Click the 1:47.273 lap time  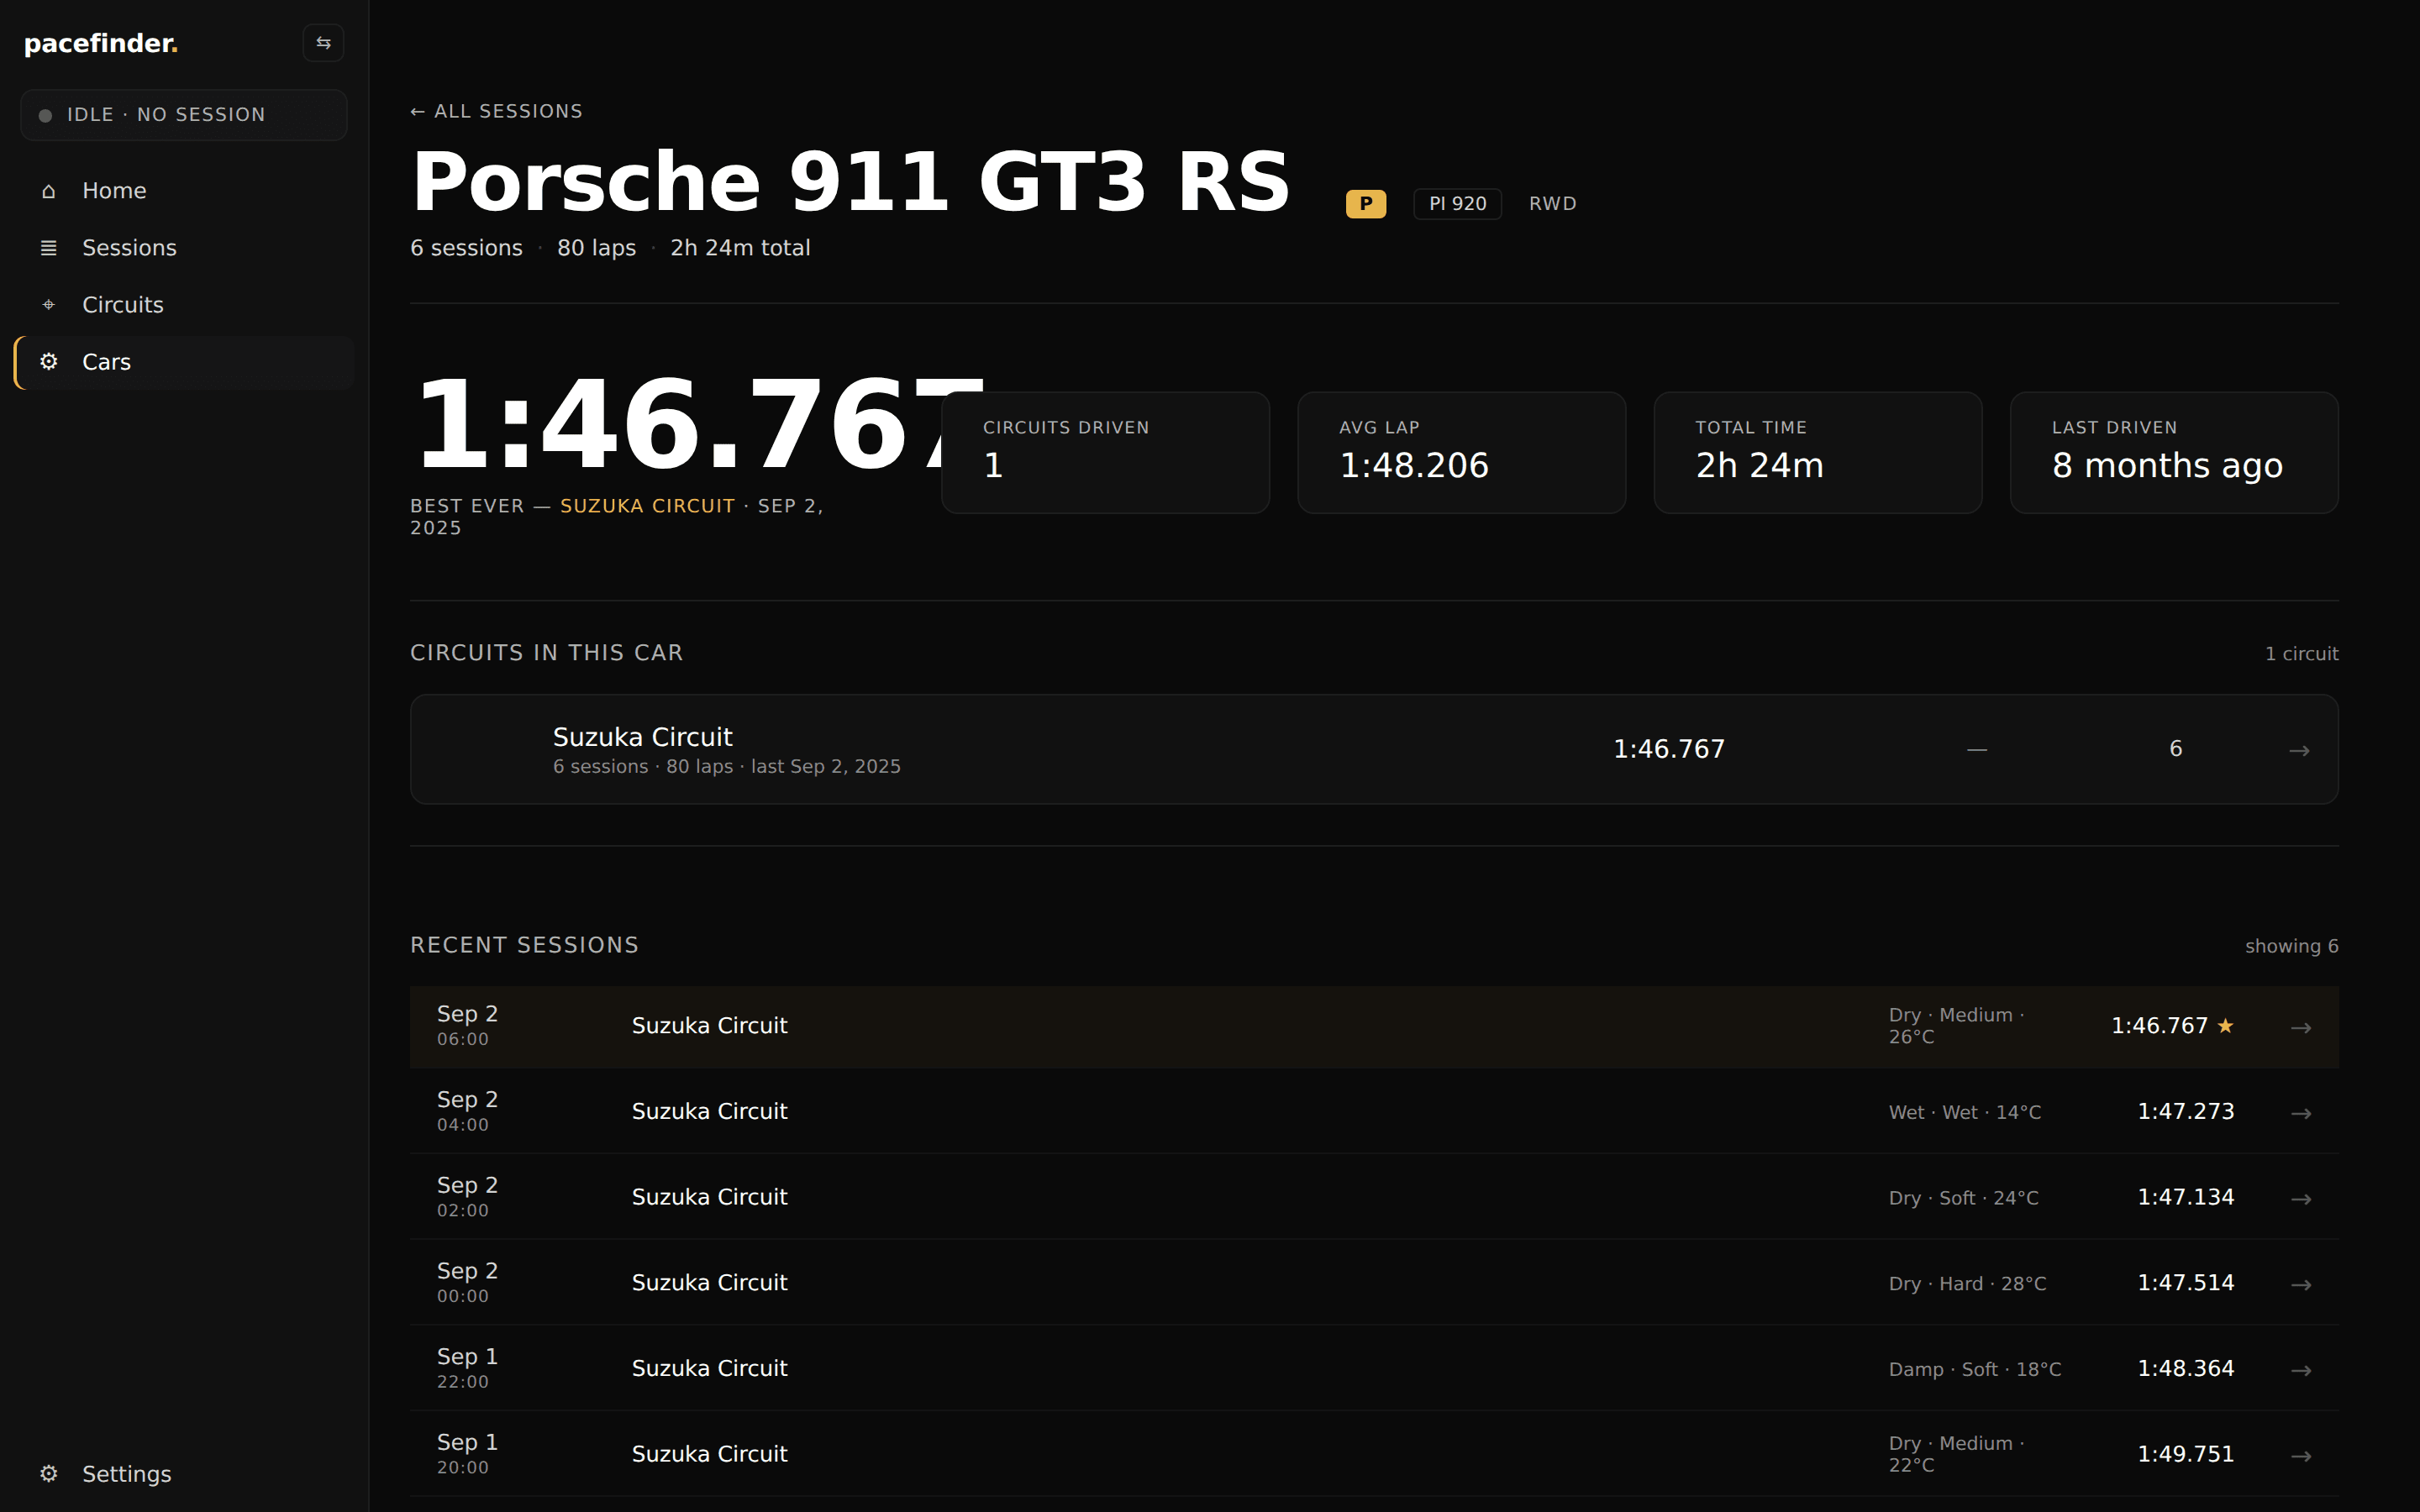pos(2185,1112)
